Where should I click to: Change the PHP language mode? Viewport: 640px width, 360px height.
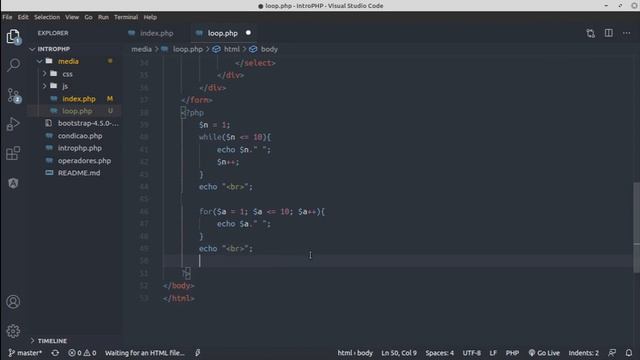click(x=512, y=353)
